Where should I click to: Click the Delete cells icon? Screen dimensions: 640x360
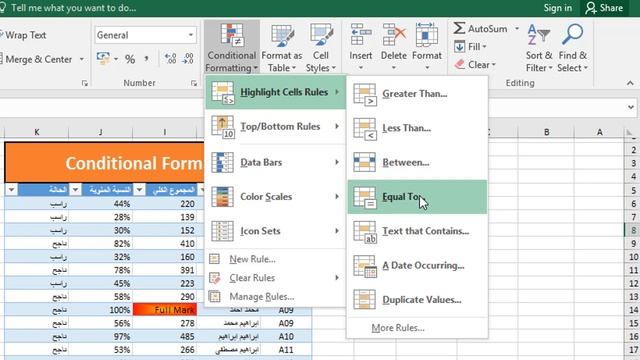tap(393, 34)
